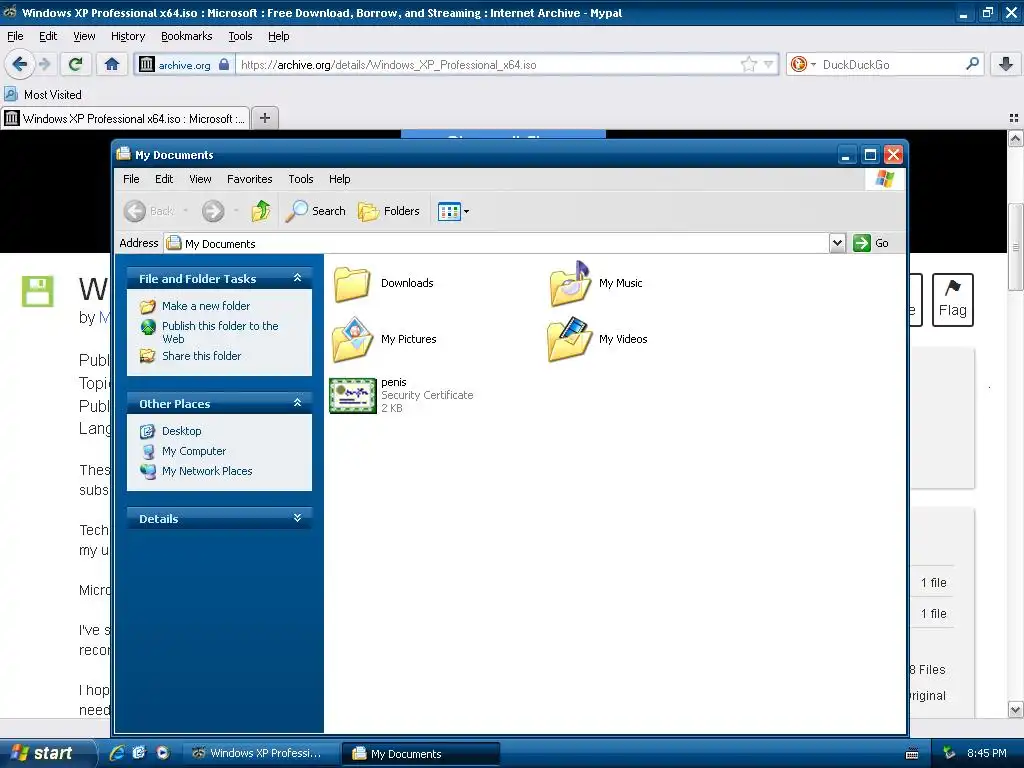This screenshot has width=1024, height=768.
Task: Open Explorer's File menu
Action: coord(131,179)
